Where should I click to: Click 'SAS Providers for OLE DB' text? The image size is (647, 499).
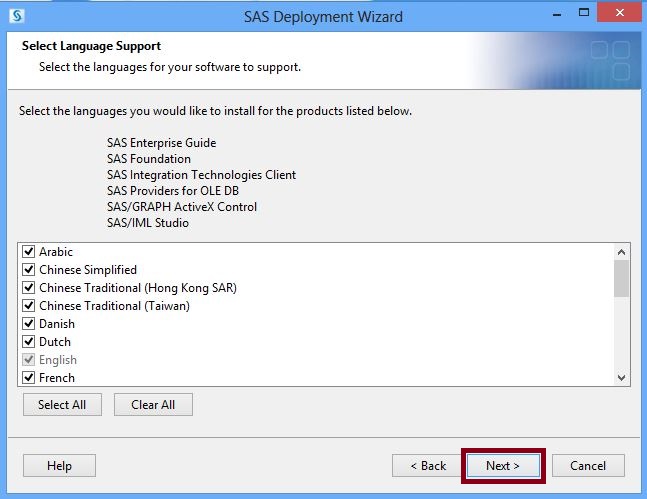(173, 191)
